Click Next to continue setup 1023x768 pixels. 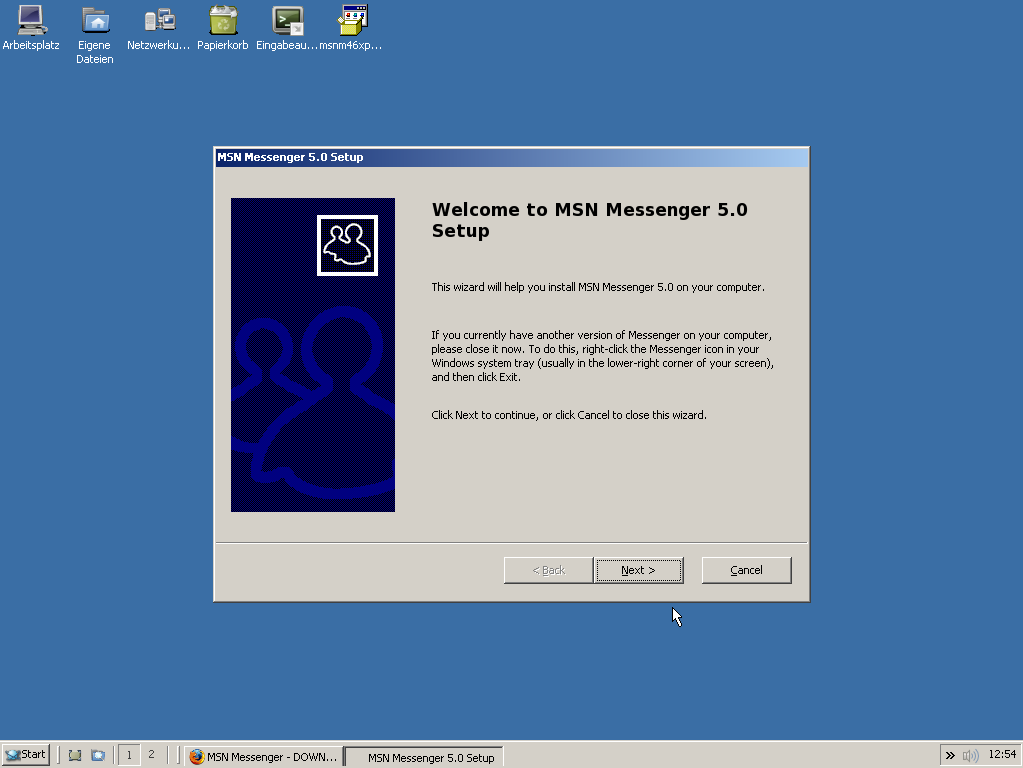[638, 570]
